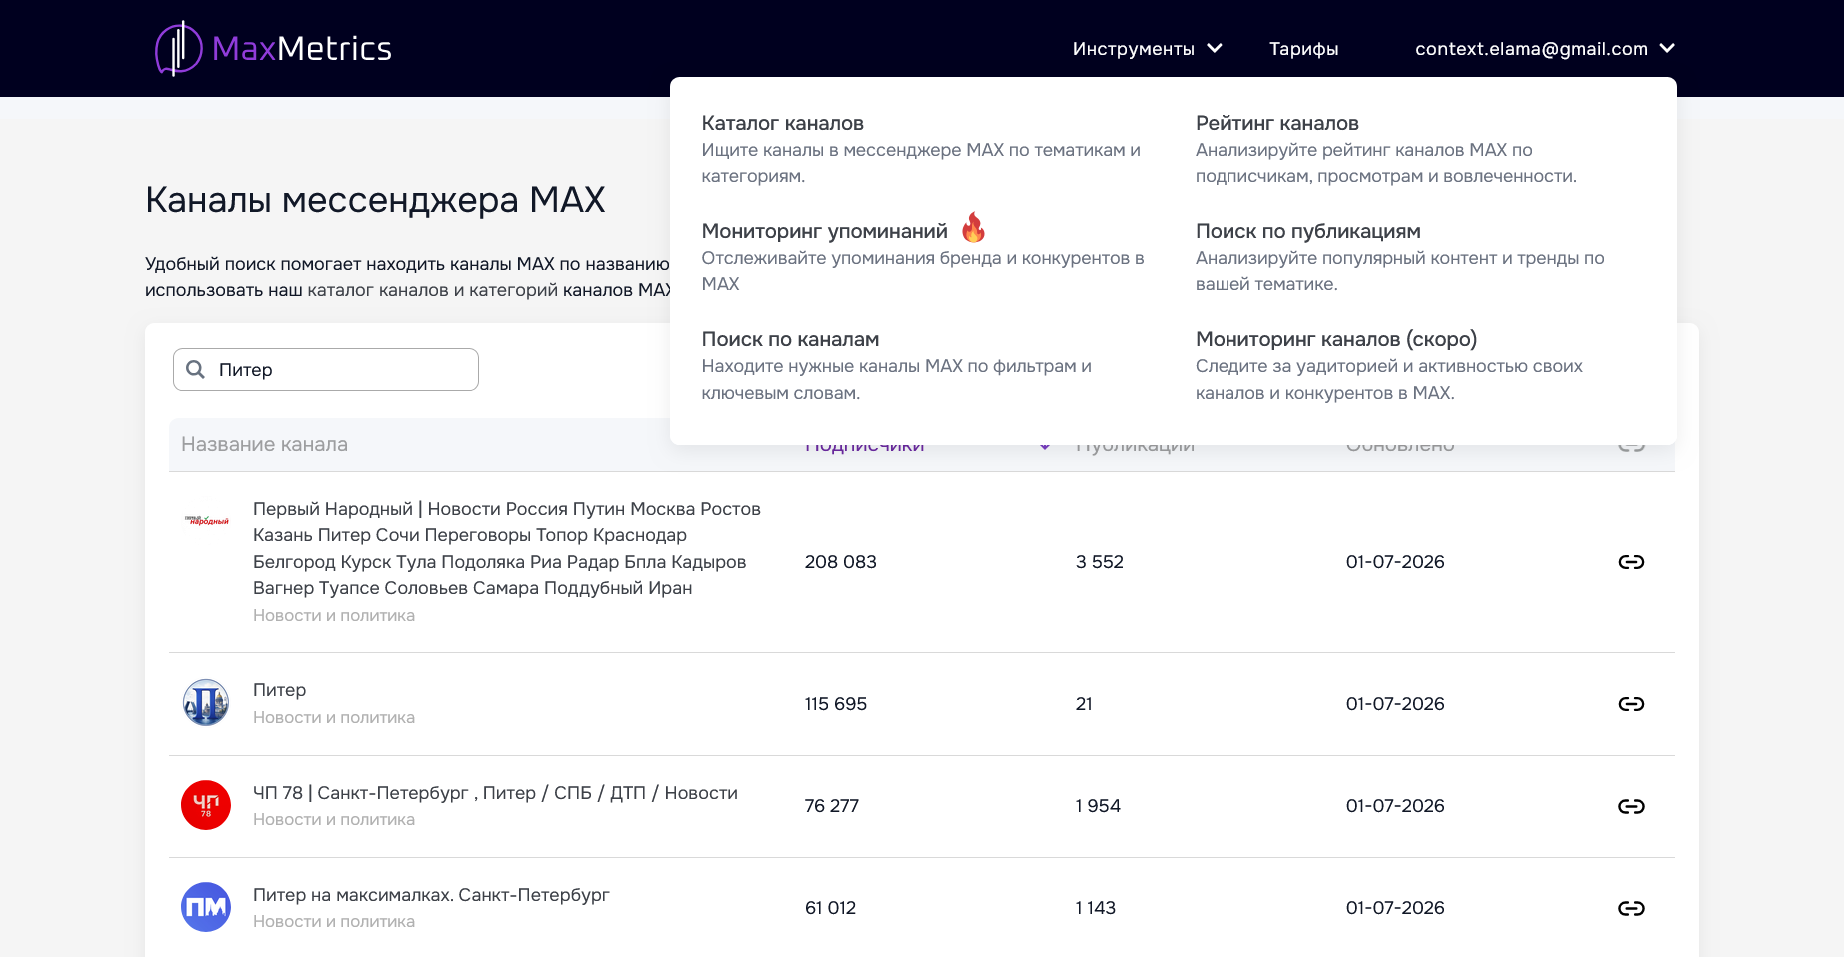Viewport: 1845px width, 957px height.
Task: Click publications count 1 143
Action: (1095, 908)
